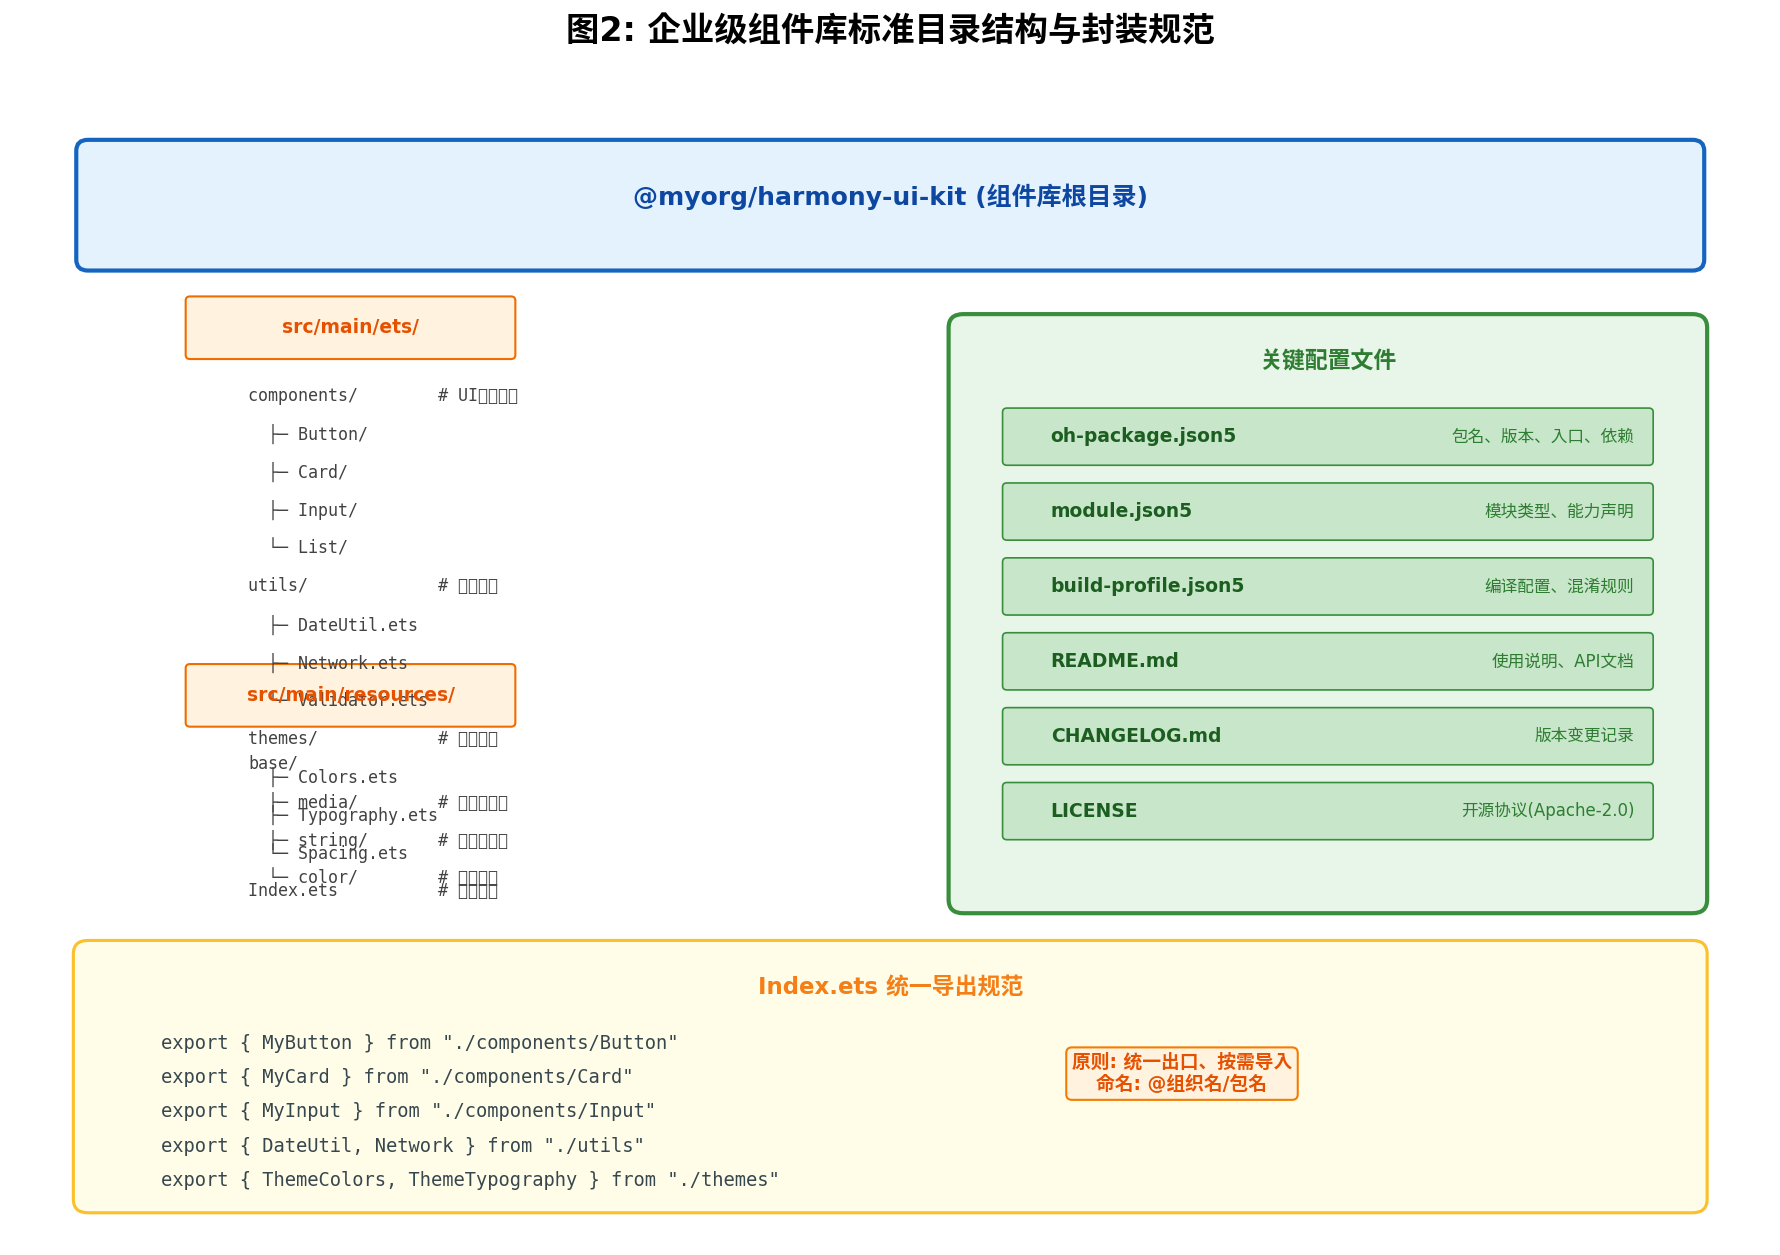Image resolution: width=1780 pixels, height=1255 pixels.
Task: Select the Input/ folder entry
Action: point(327,510)
